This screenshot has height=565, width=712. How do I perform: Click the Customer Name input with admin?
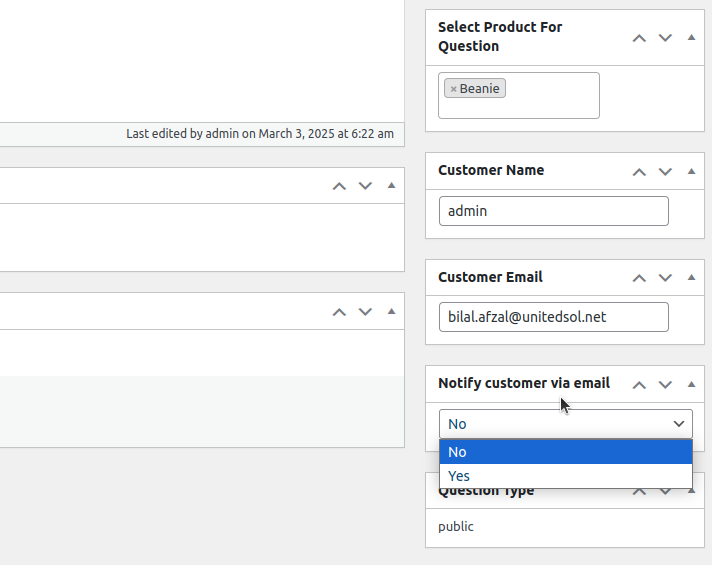tap(553, 211)
